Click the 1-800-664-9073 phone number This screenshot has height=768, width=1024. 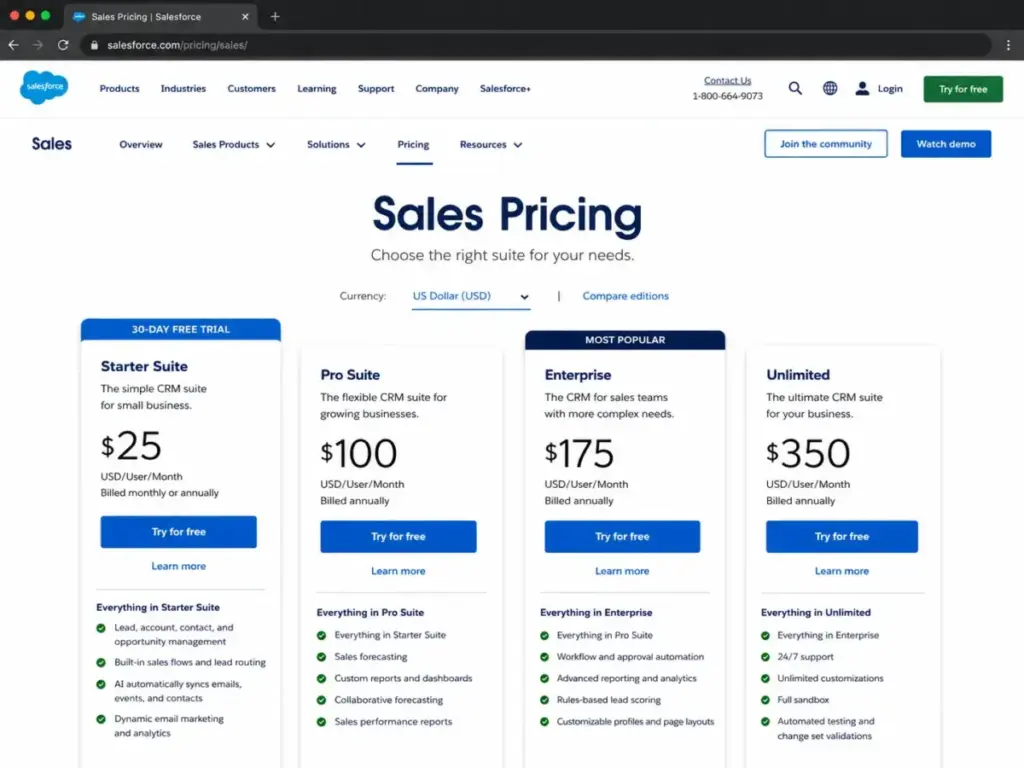click(728, 96)
